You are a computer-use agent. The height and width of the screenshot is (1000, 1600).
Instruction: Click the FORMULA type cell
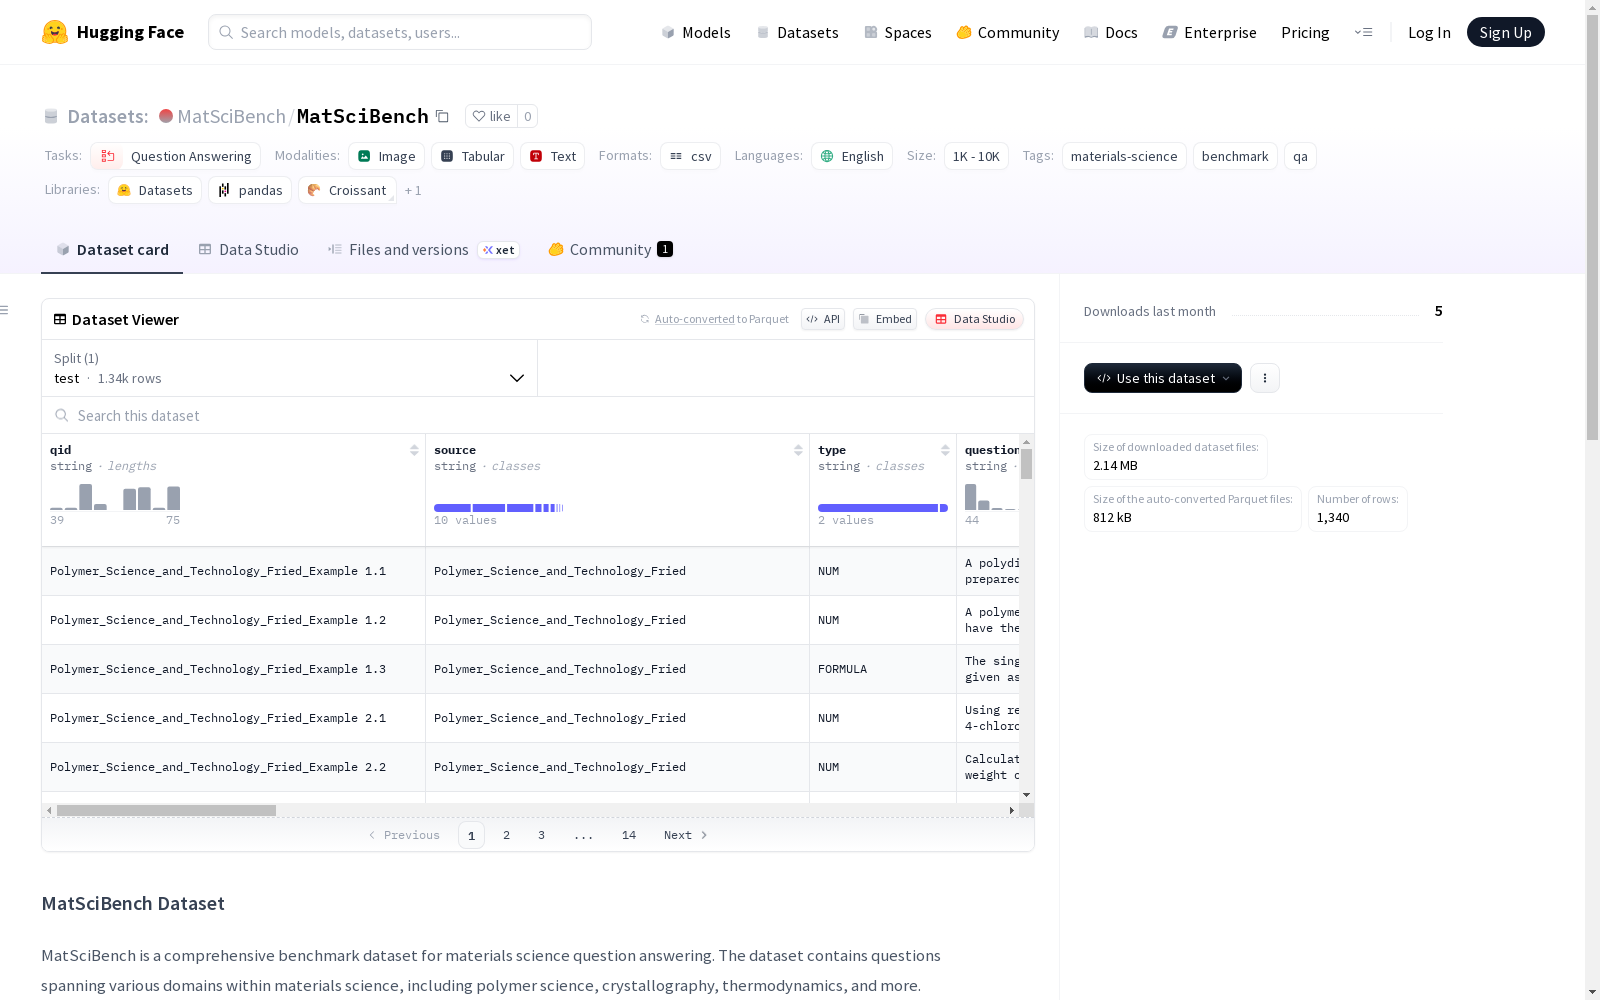[883, 669]
